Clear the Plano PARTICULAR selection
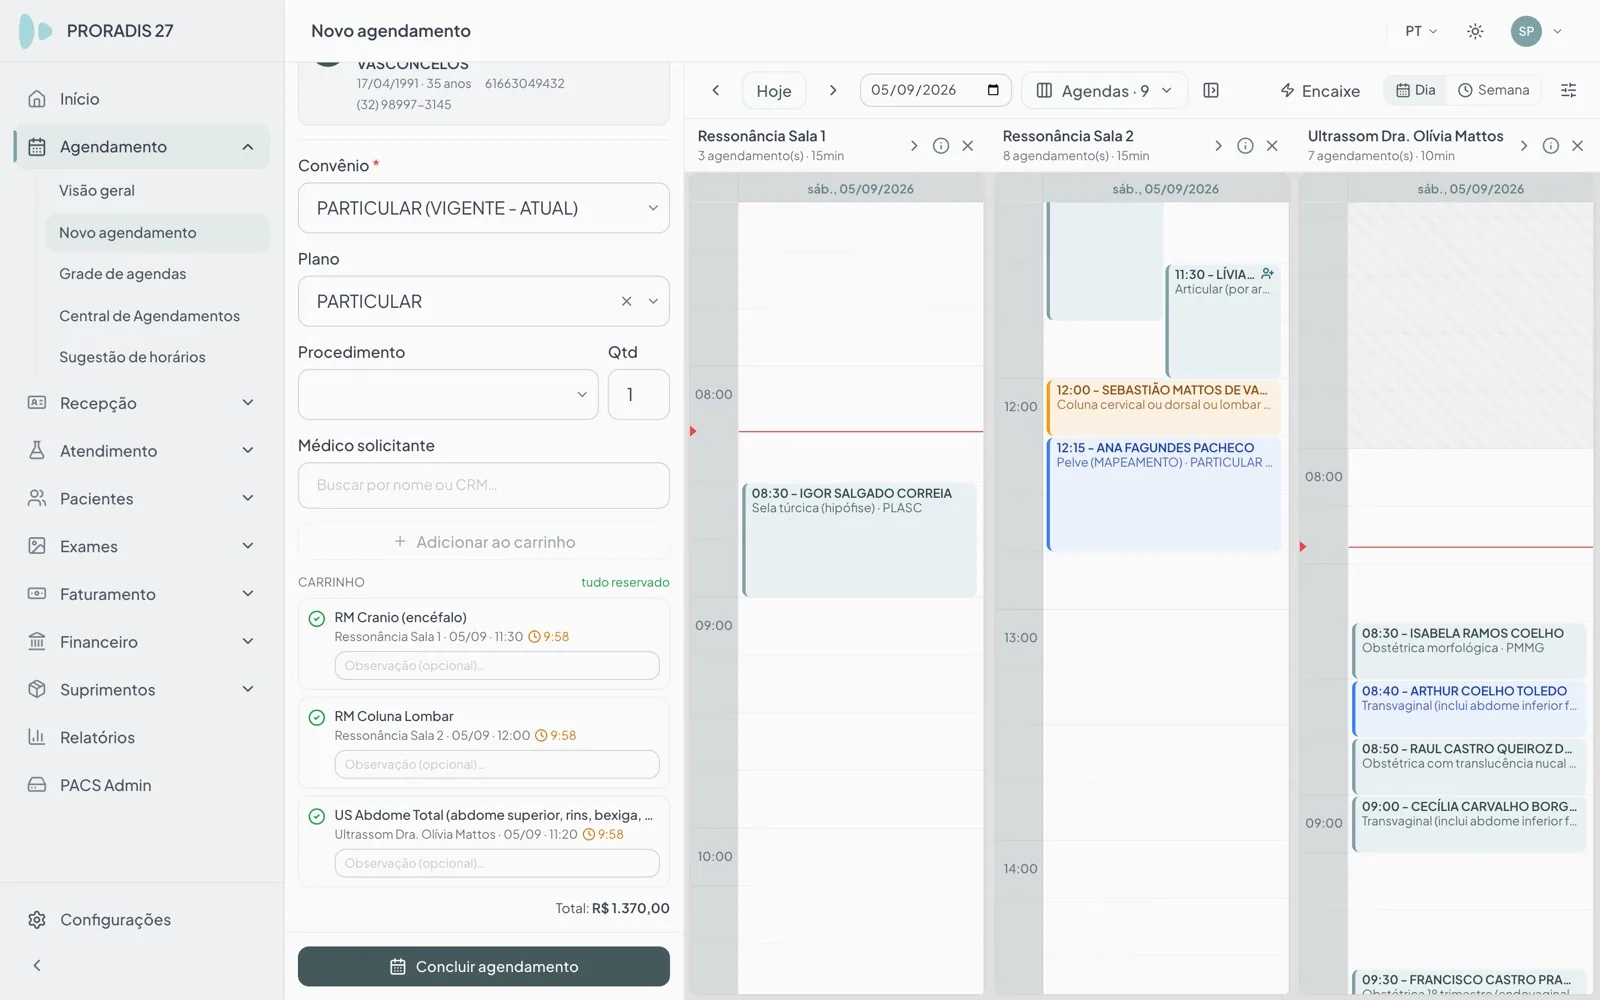The height and width of the screenshot is (1000, 1600). (x=627, y=301)
